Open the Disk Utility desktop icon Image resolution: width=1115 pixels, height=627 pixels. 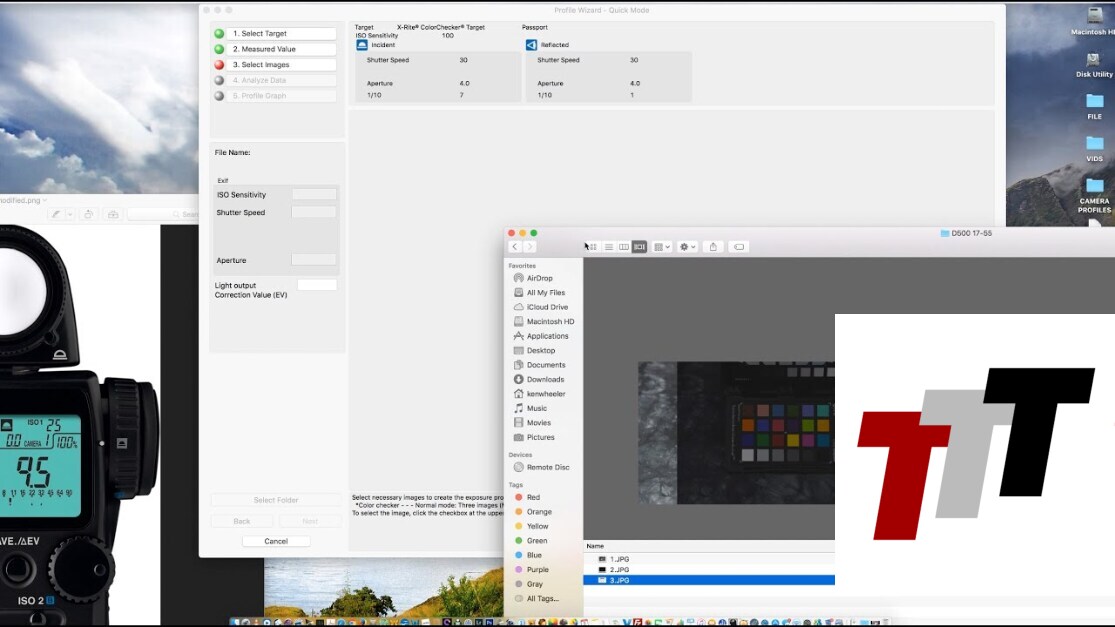[x=1094, y=59]
